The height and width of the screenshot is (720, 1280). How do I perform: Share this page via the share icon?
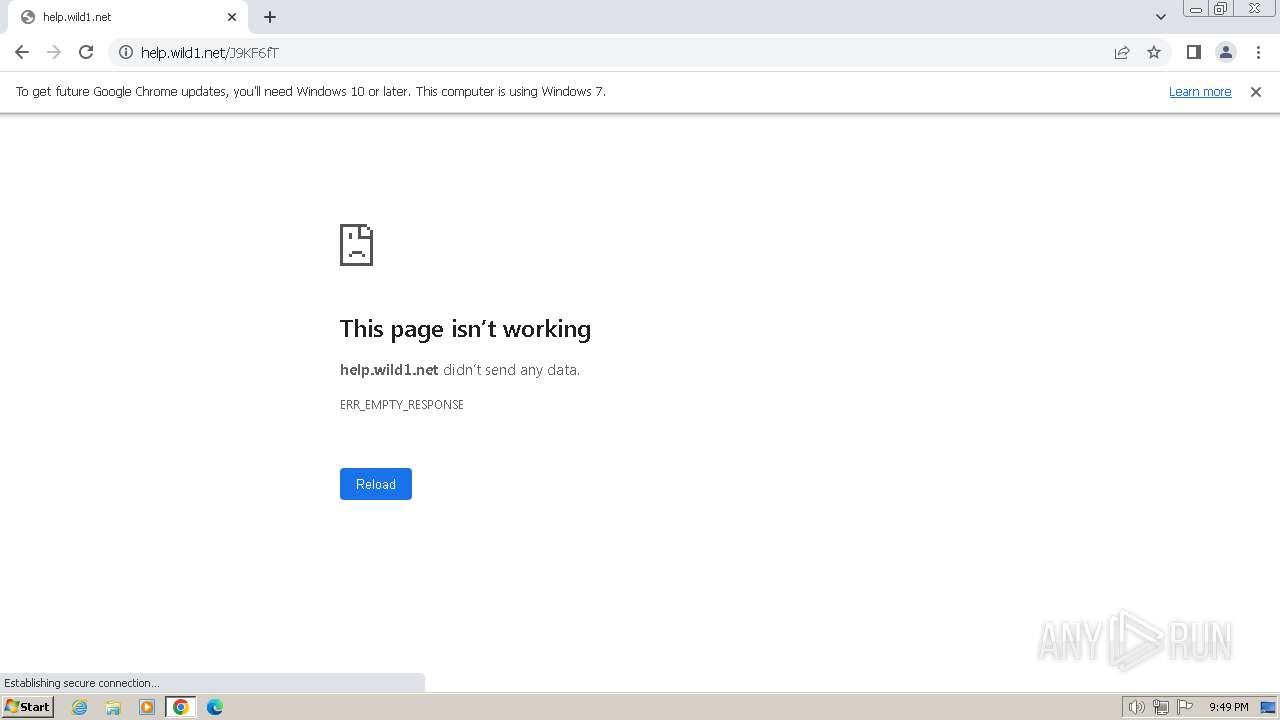1122,52
